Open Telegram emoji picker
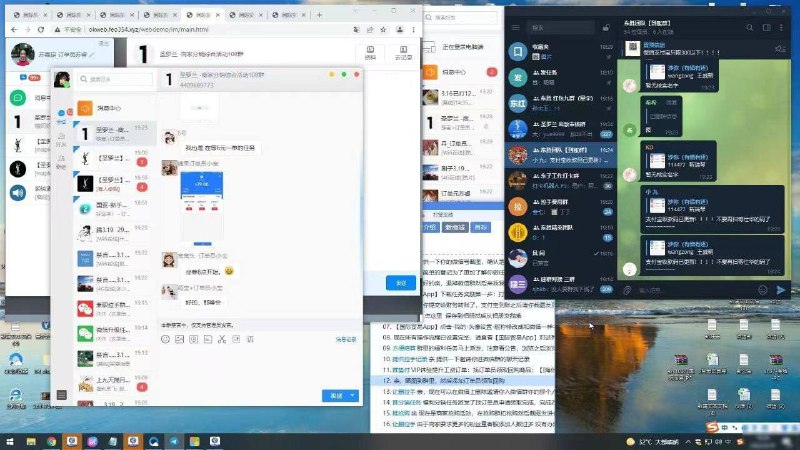This screenshot has width=800, height=450. (763, 290)
